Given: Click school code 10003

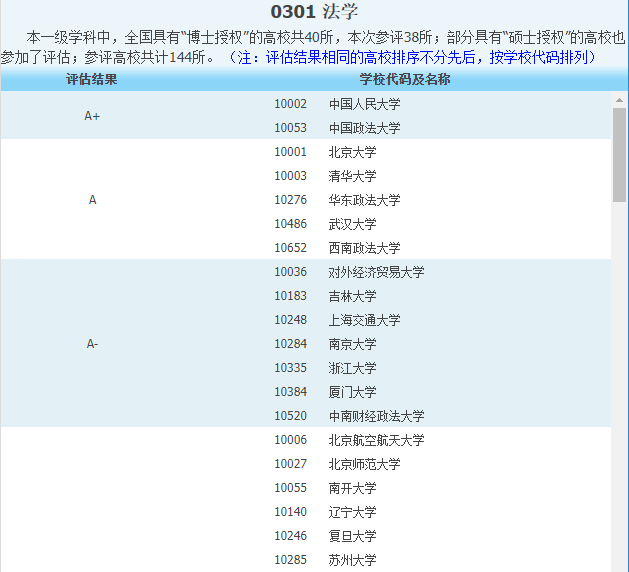Looking at the screenshot, I should pyautogui.click(x=290, y=176).
